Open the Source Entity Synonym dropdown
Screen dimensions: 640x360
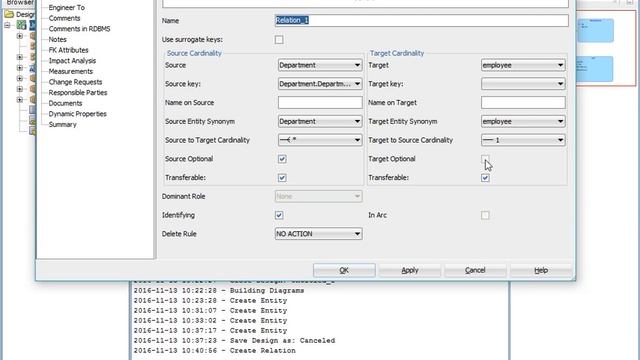click(x=320, y=121)
